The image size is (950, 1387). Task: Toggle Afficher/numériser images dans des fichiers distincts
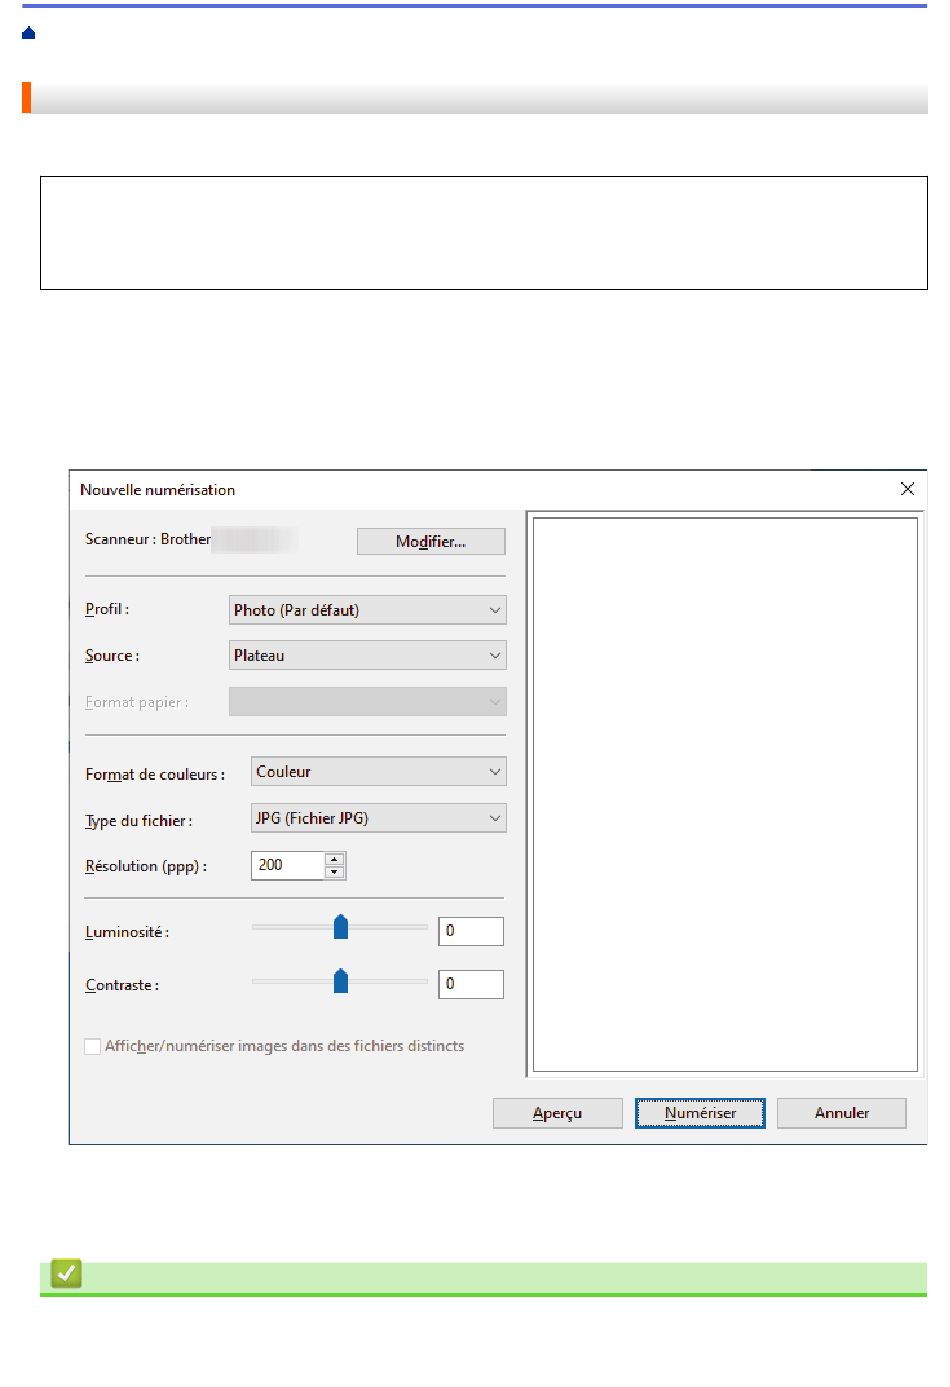(93, 1046)
